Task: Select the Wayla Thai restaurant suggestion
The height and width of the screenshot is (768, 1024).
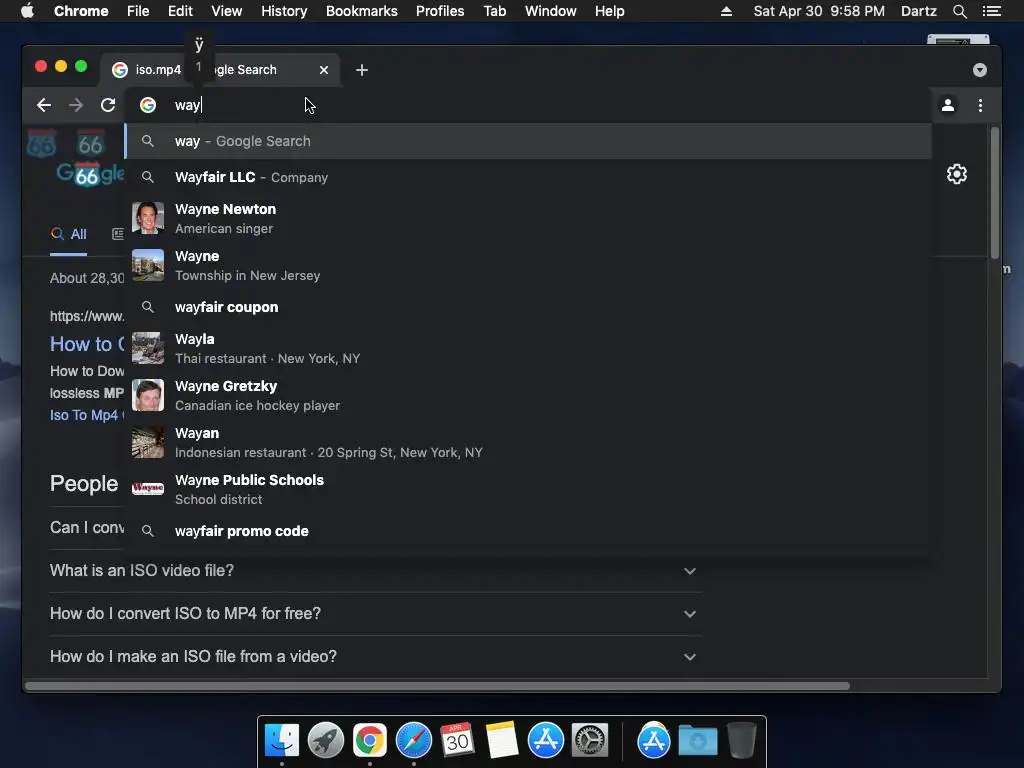Action: [x=528, y=348]
